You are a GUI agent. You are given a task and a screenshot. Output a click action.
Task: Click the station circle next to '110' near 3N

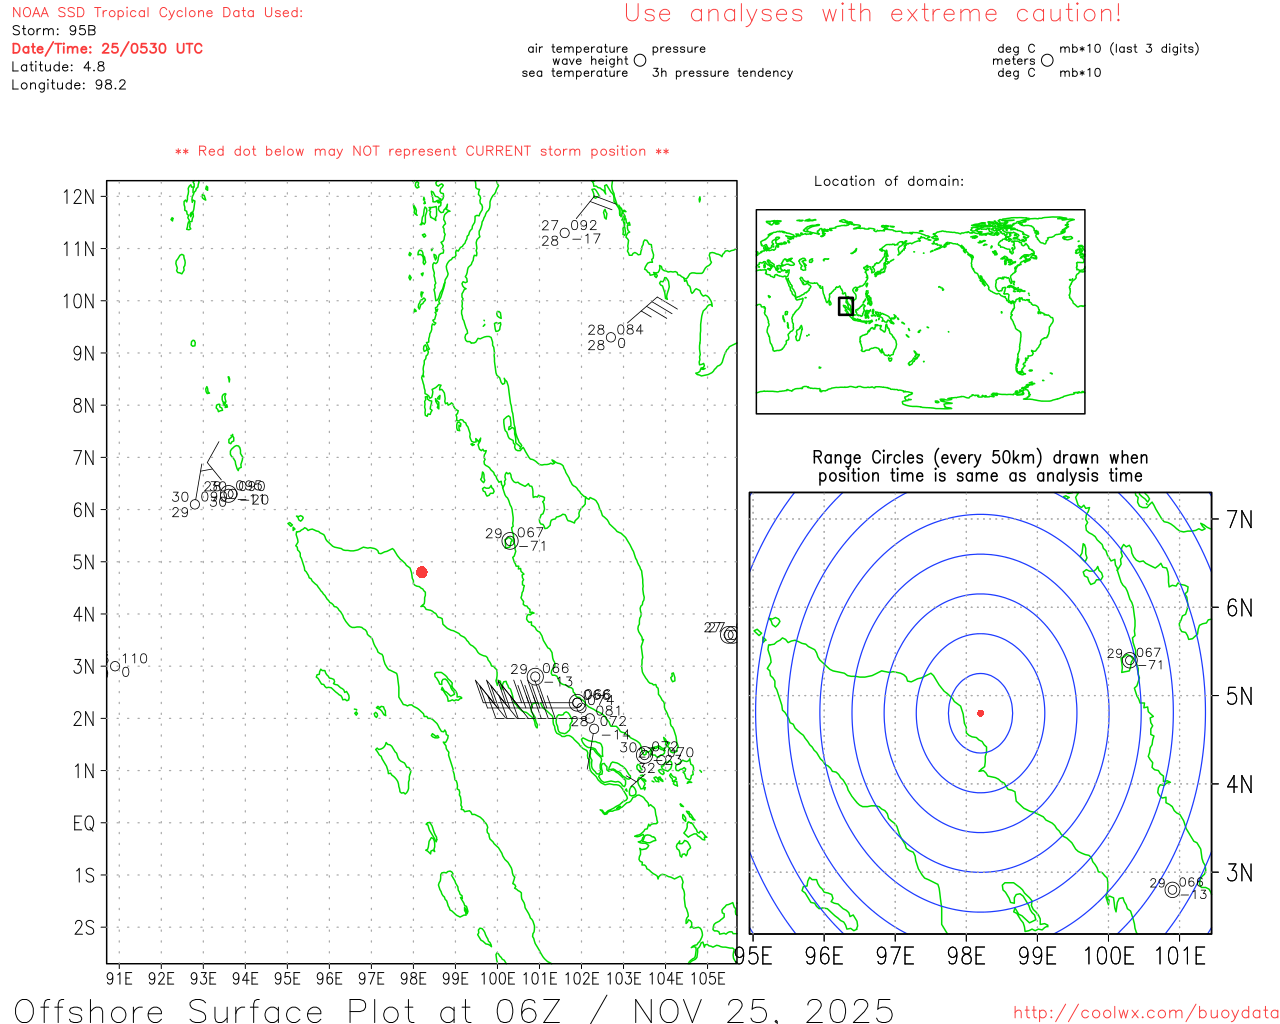pyautogui.click(x=115, y=666)
